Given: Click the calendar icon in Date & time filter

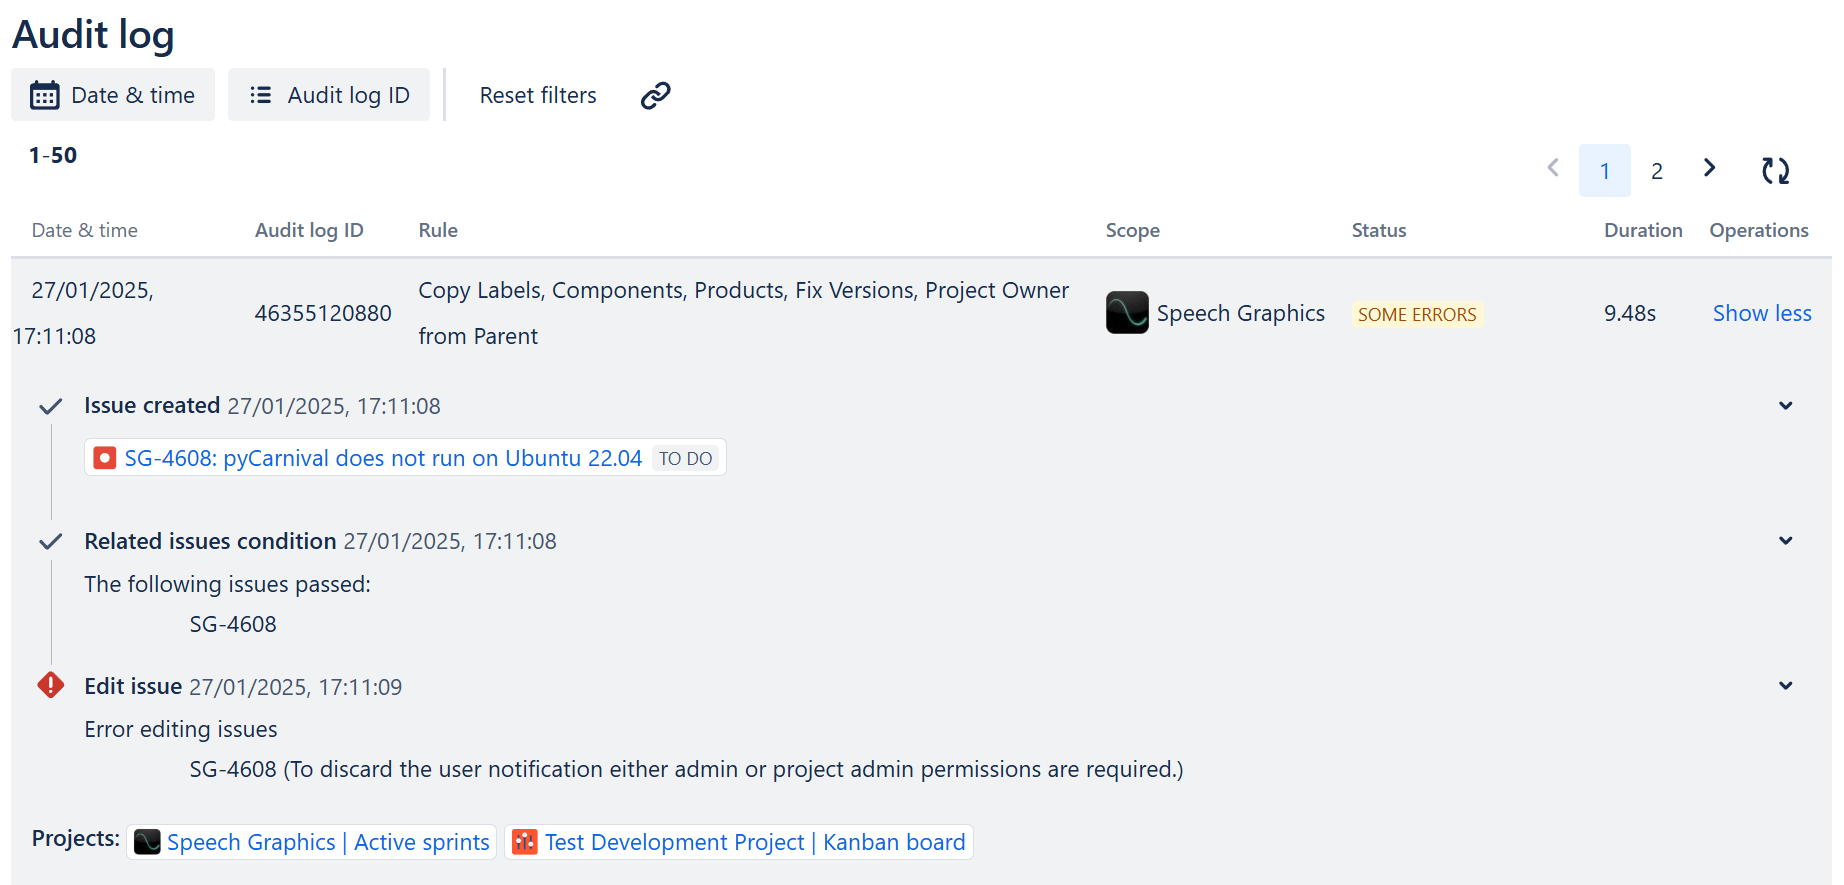Looking at the screenshot, I should 45,95.
